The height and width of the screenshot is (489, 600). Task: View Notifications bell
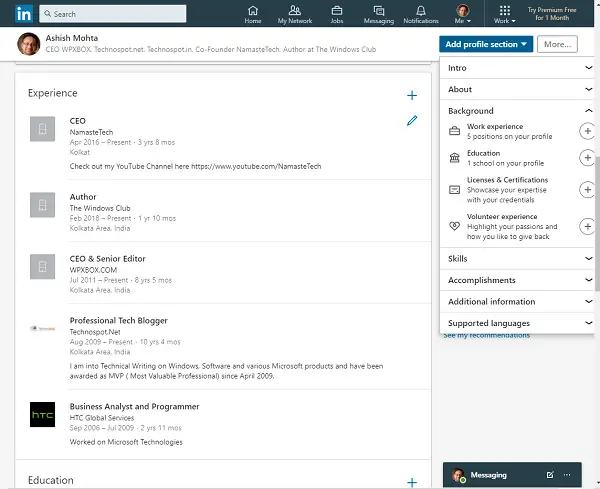click(x=421, y=15)
